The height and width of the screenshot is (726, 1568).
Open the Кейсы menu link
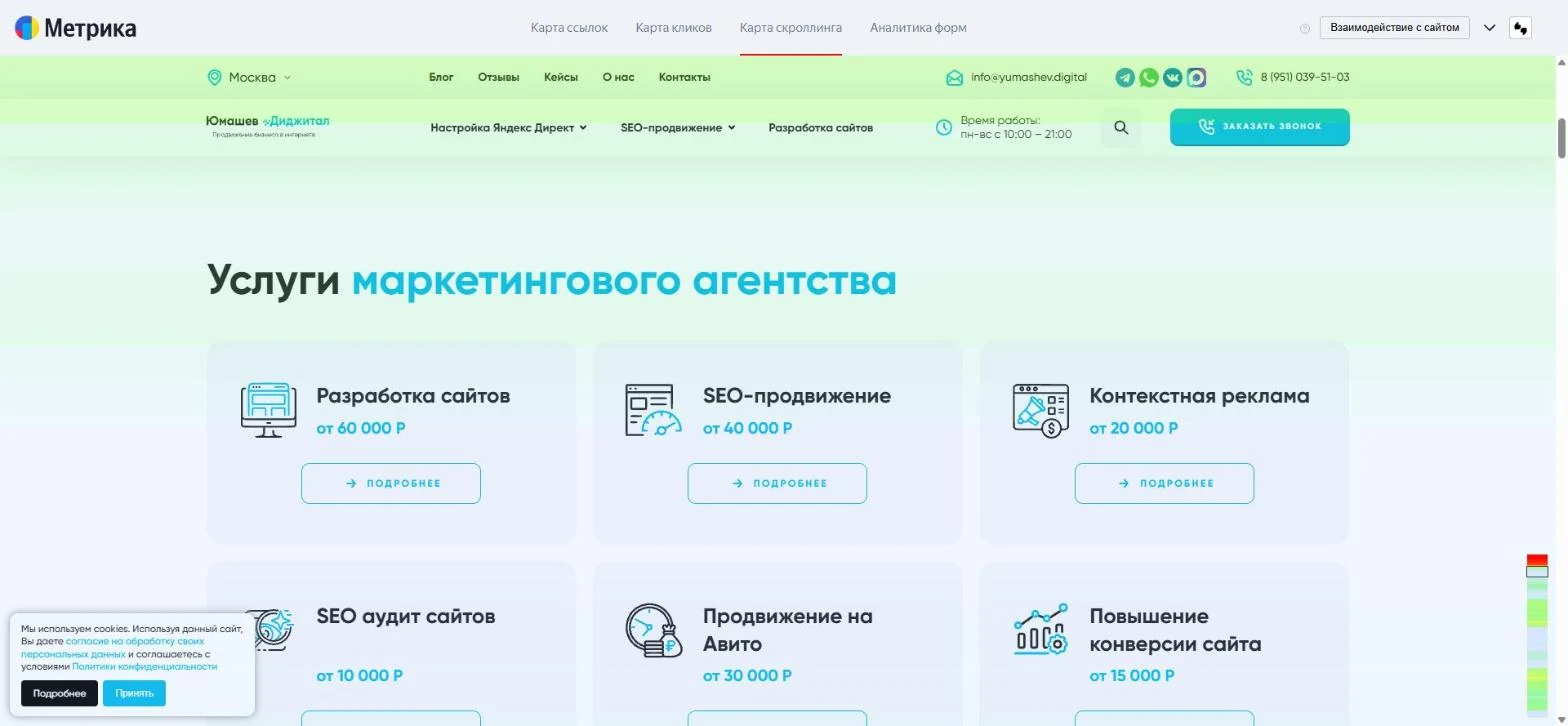point(561,77)
